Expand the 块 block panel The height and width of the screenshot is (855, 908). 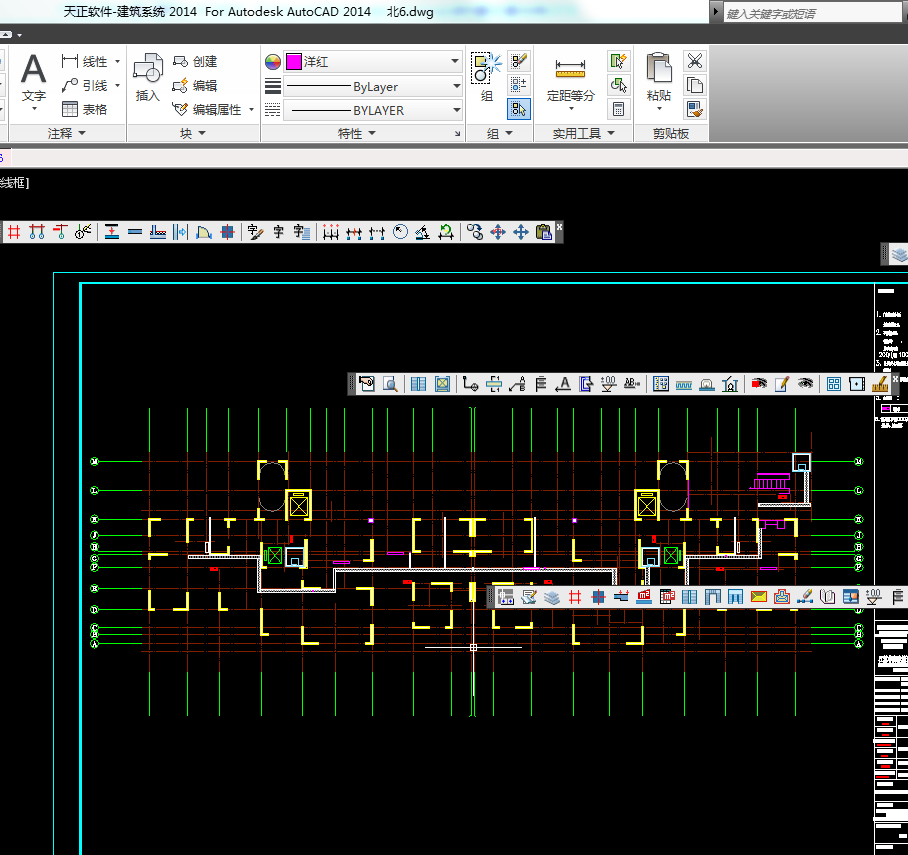click(x=193, y=134)
